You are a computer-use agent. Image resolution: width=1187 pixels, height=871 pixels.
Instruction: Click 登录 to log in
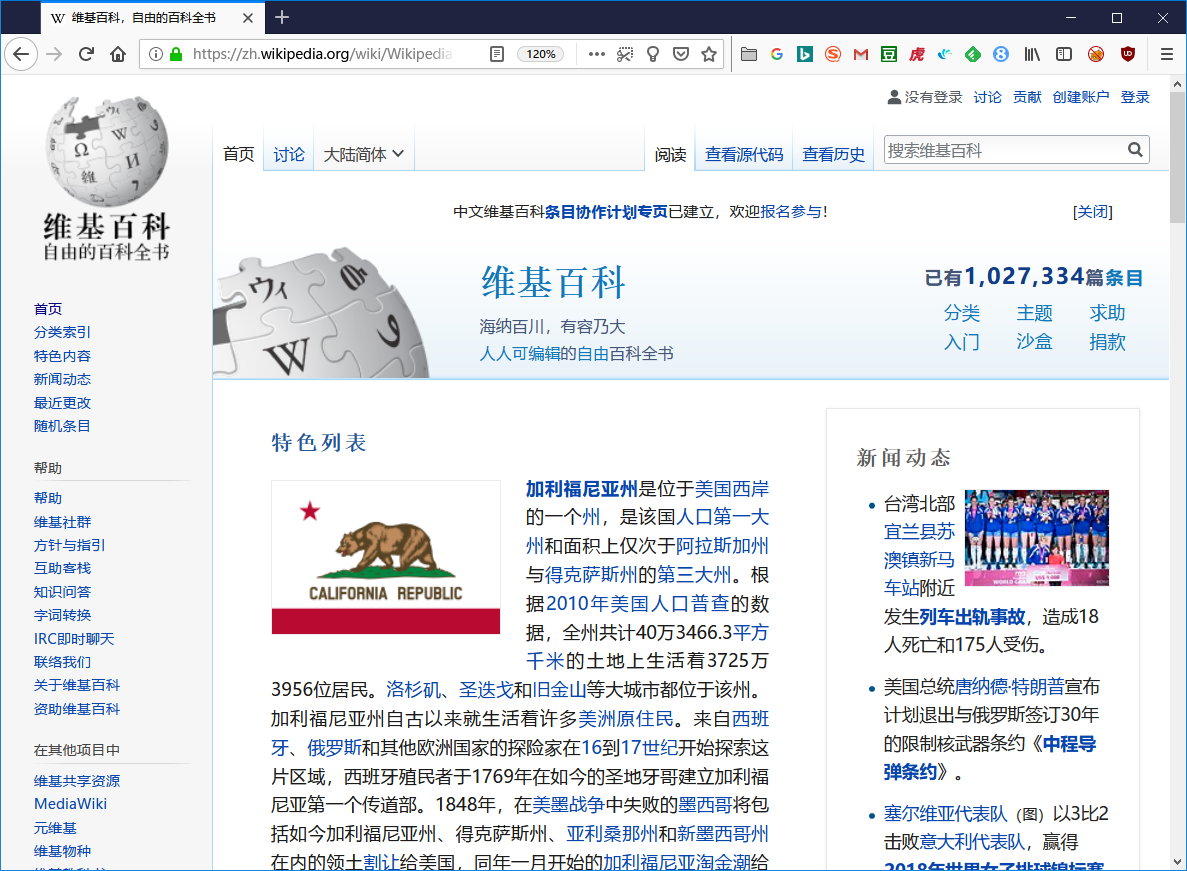tap(1135, 97)
